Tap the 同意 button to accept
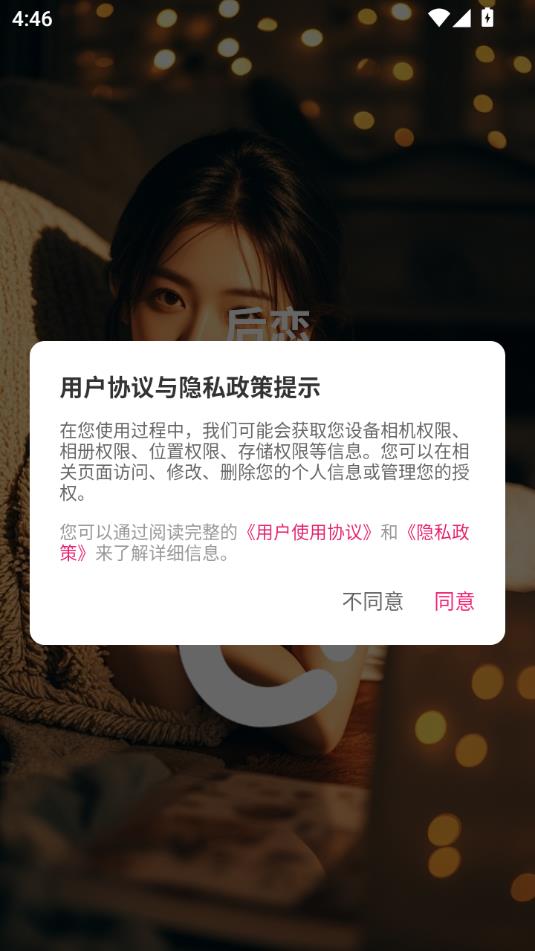This screenshot has width=535, height=951. click(454, 601)
